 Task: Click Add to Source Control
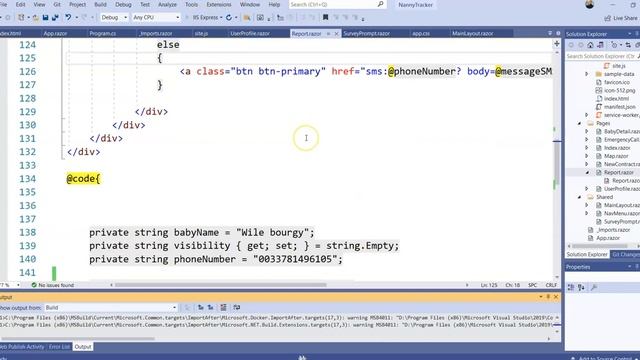605,358
